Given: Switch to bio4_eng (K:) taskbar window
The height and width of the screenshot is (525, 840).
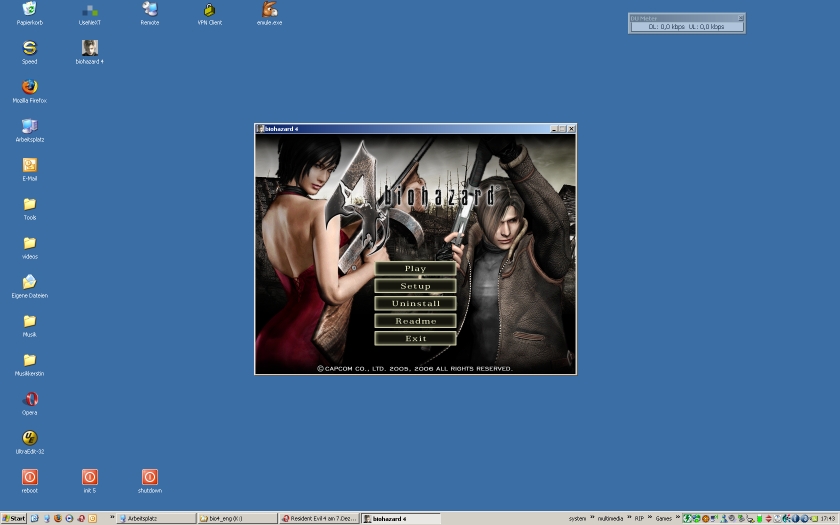Looking at the screenshot, I should pos(238,519).
